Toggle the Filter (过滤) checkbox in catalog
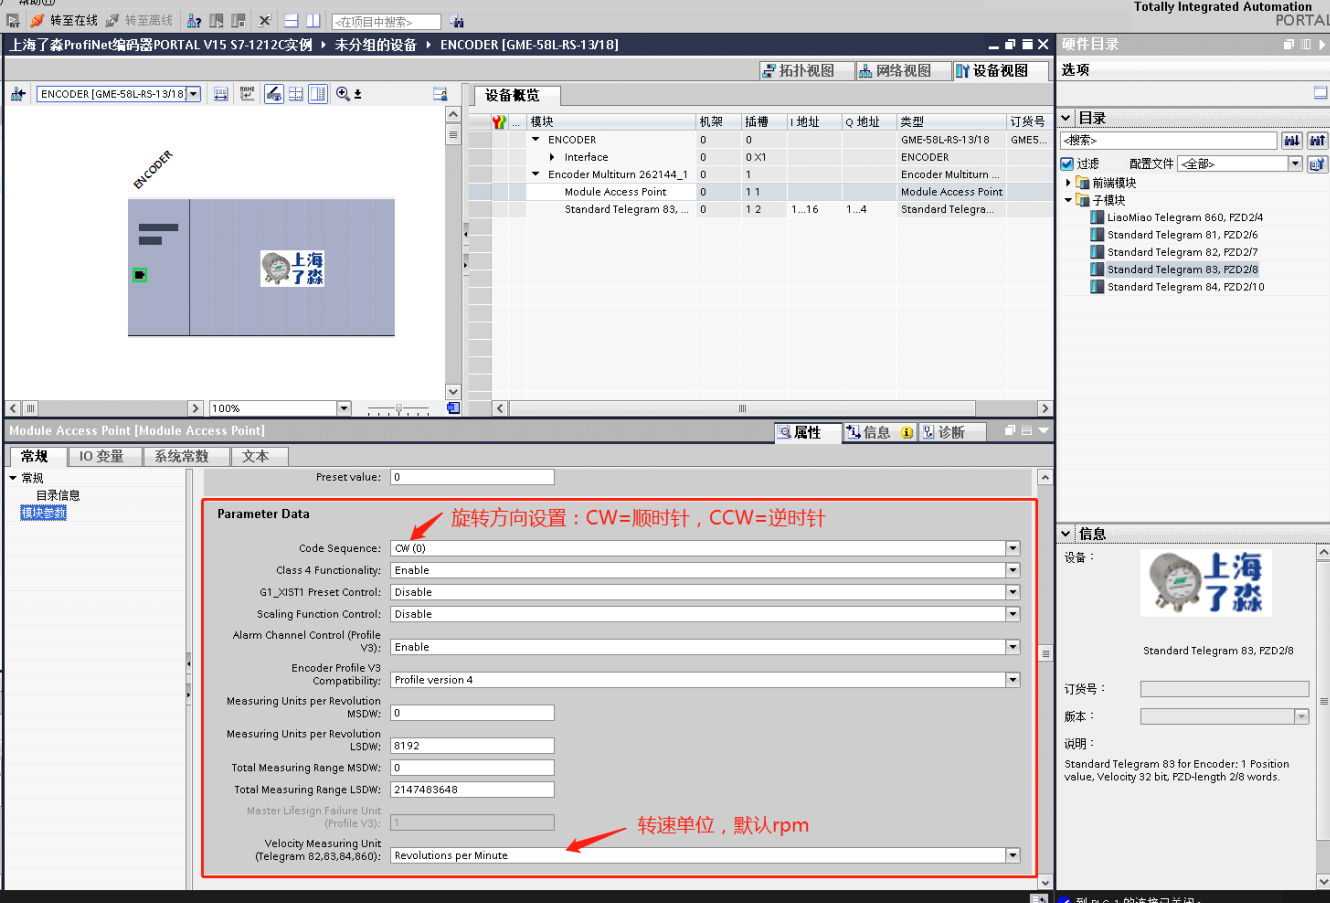This screenshot has width=1330, height=903. [1067, 163]
